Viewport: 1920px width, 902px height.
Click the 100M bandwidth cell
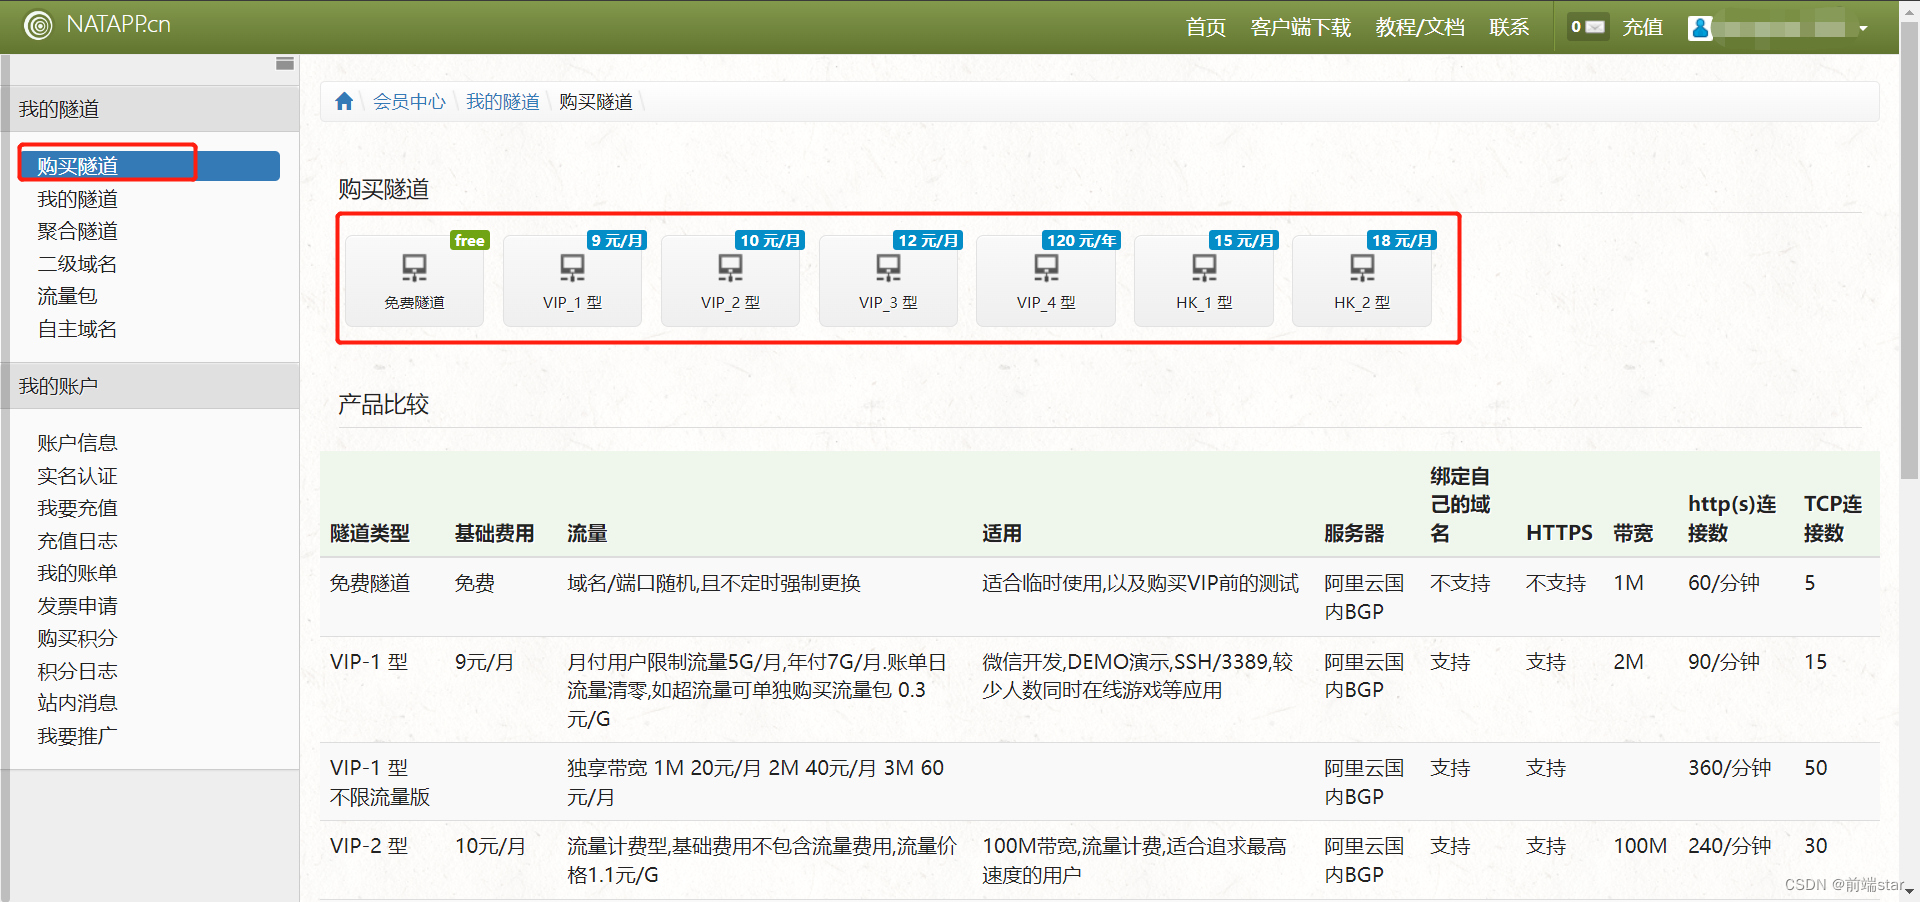point(1640,846)
